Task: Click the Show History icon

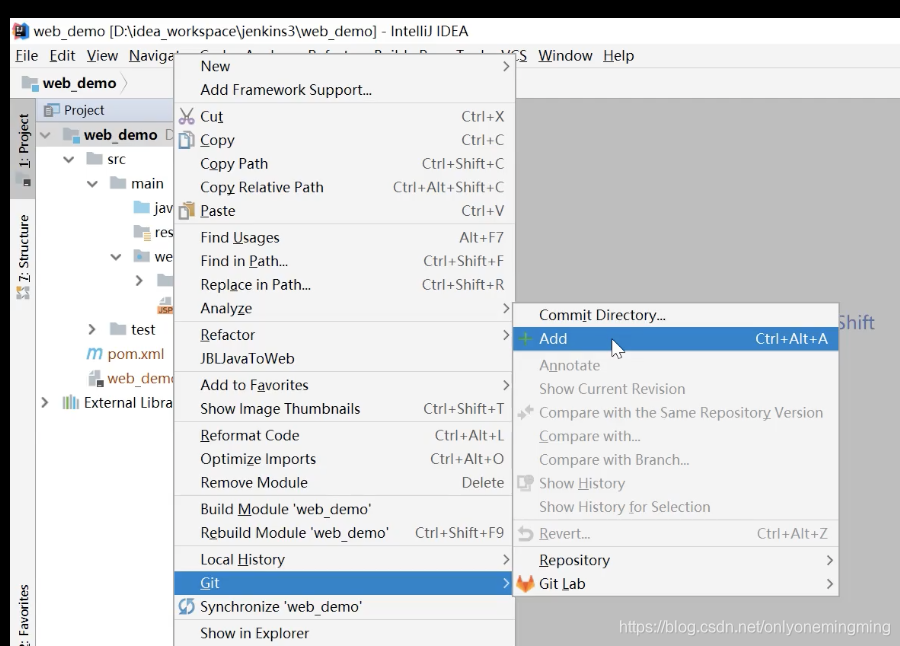Action: (x=525, y=483)
